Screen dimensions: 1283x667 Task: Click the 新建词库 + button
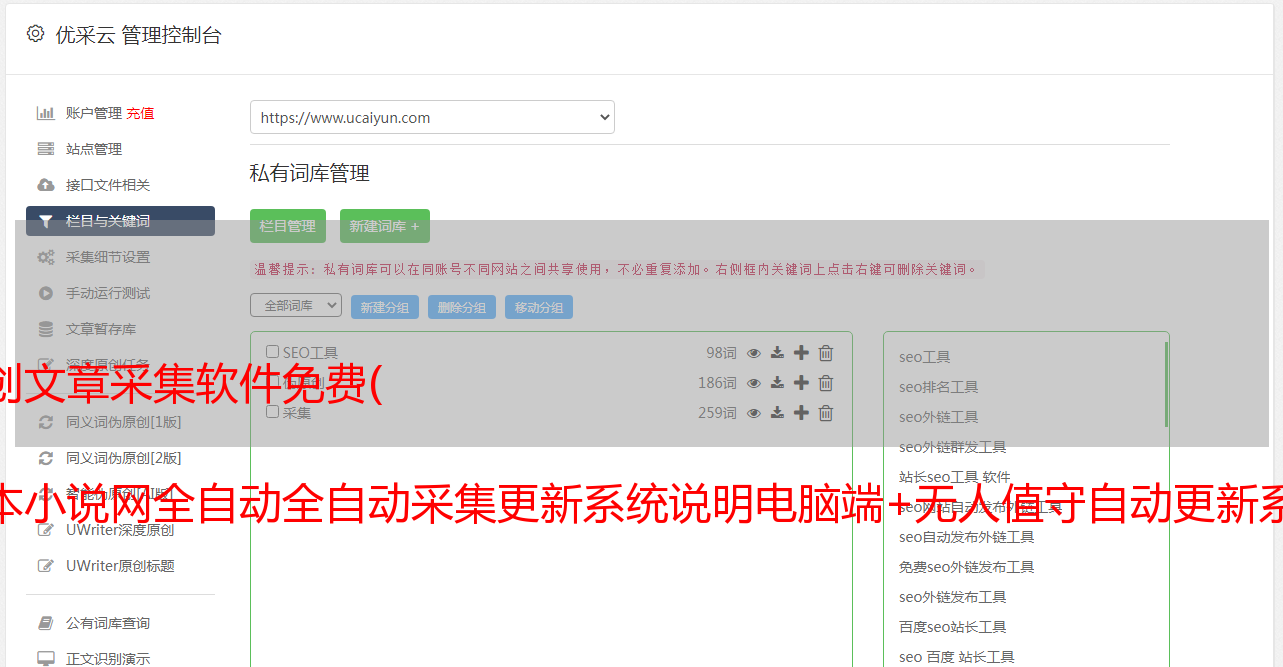click(385, 226)
